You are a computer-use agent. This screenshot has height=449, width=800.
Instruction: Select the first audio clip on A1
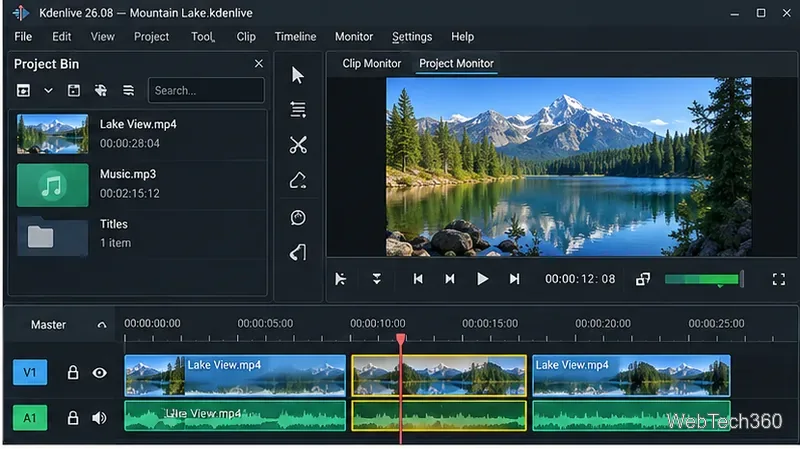tap(235, 416)
